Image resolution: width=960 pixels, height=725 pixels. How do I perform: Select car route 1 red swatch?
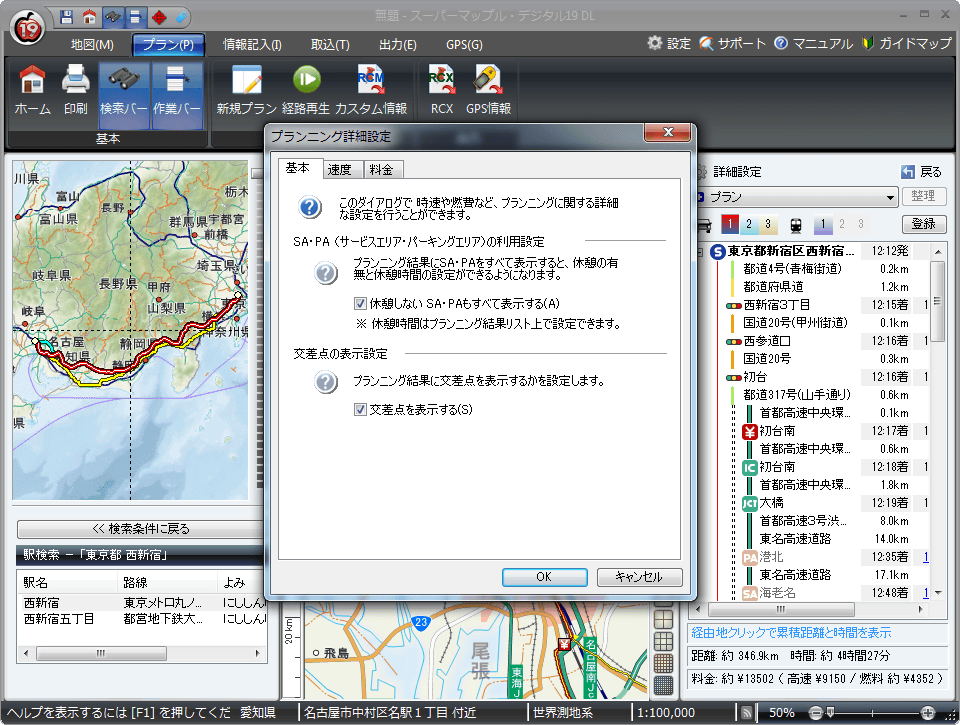coord(730,225)
